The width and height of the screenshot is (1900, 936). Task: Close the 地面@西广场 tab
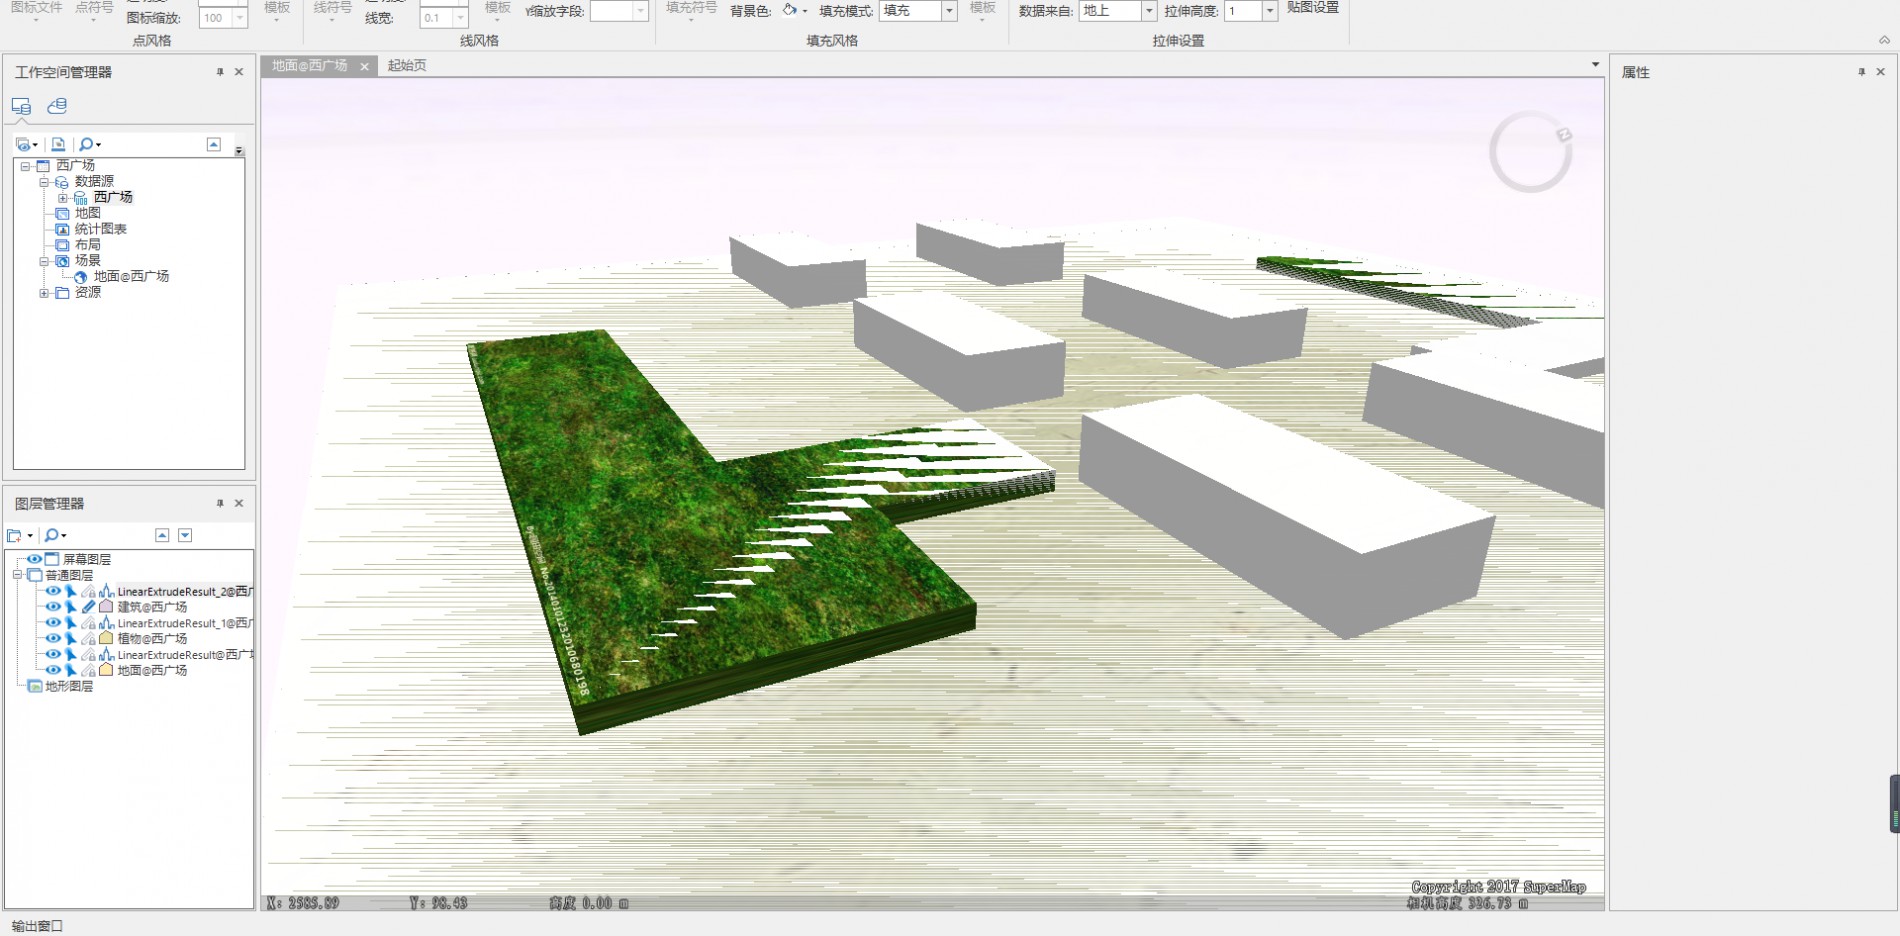(364, 66)
